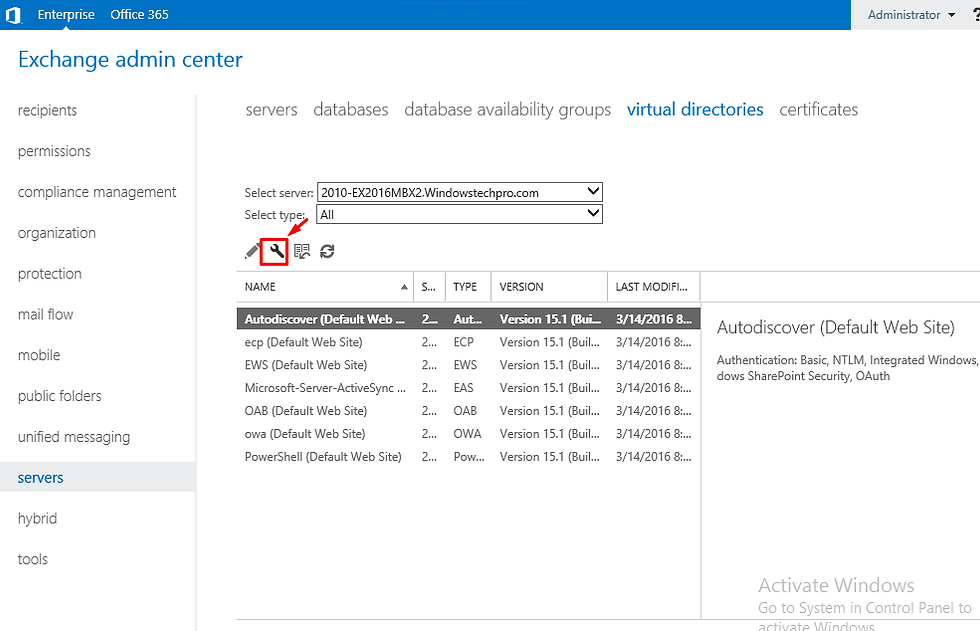Sort by the NAME column header
980x631 pixels.
pos(325,287)
